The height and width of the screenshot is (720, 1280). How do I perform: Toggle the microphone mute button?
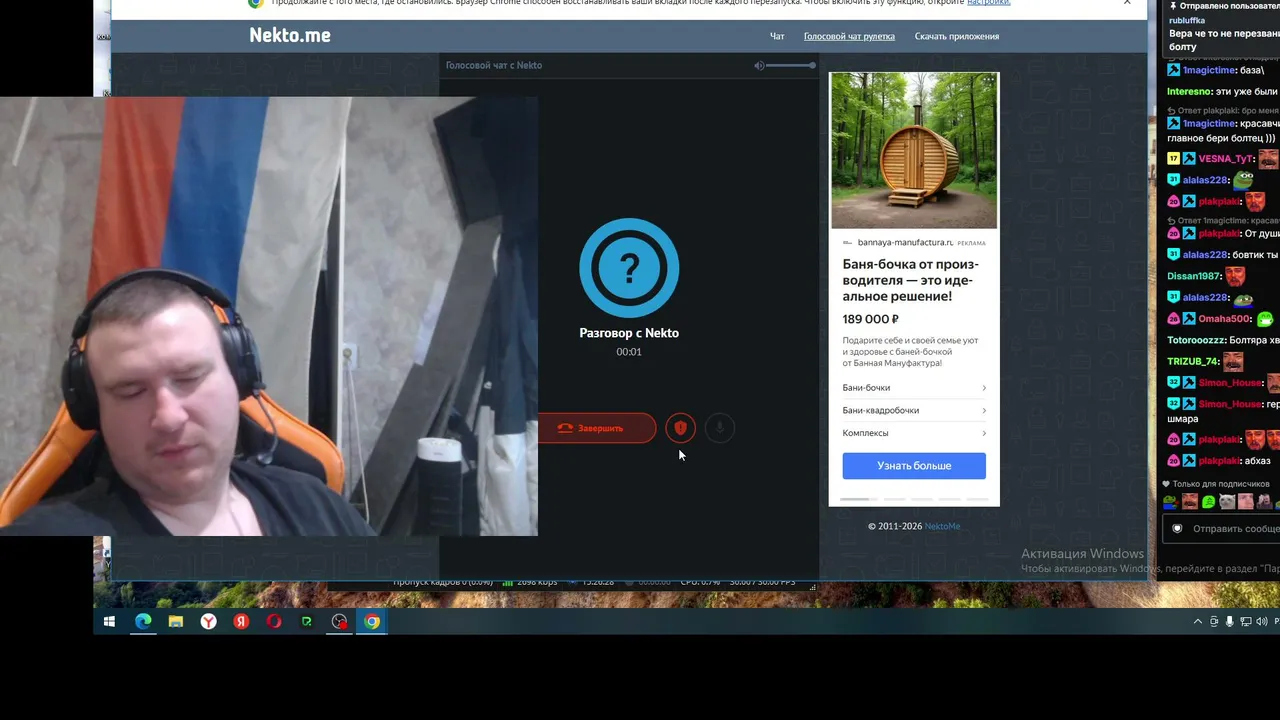click(x=719, y=428)
